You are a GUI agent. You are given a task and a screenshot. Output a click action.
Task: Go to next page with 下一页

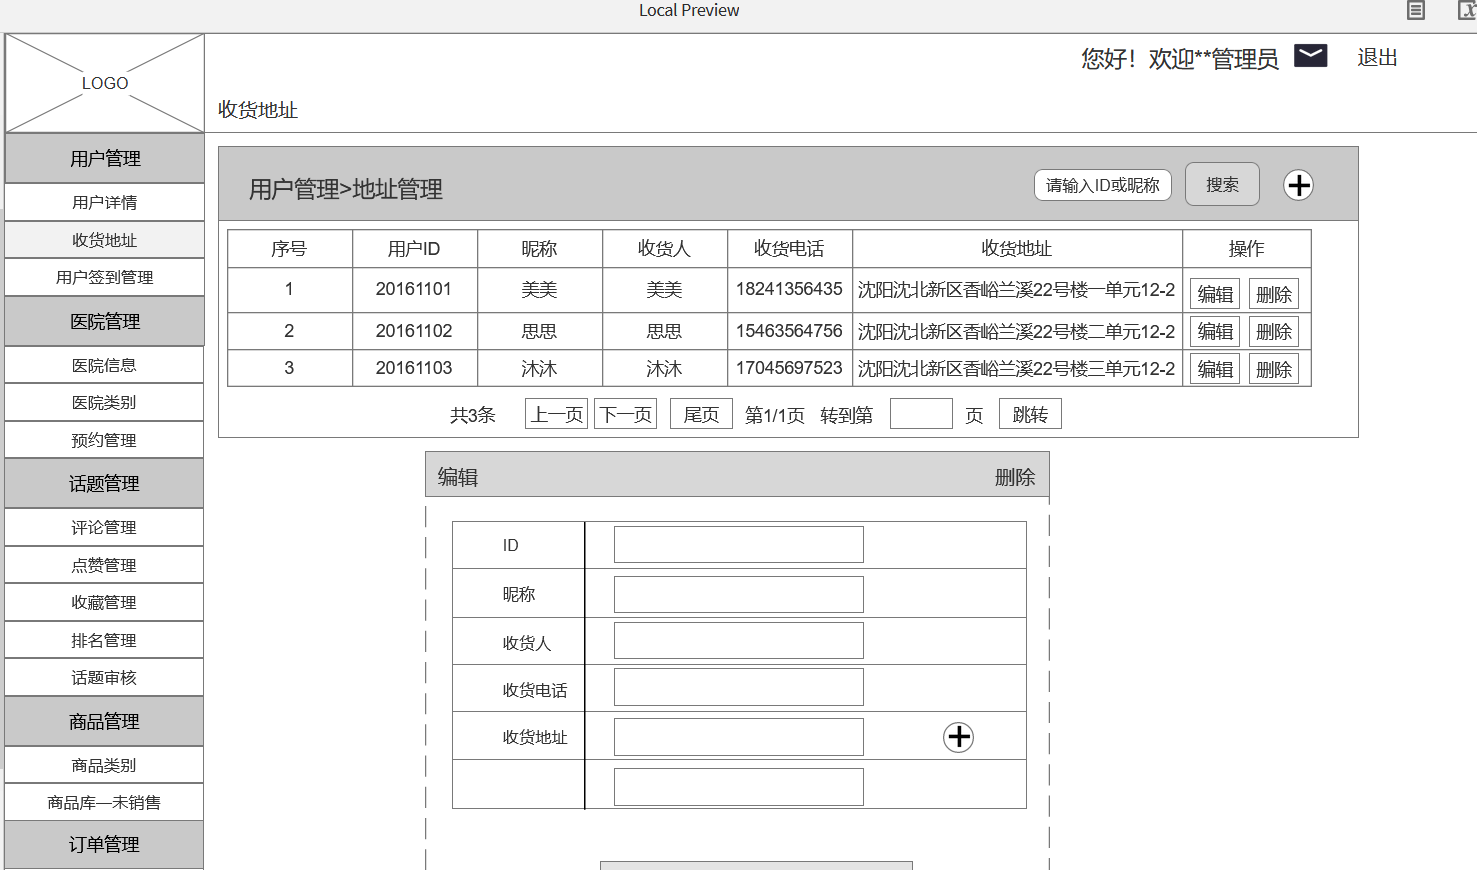tap(625, 414)
